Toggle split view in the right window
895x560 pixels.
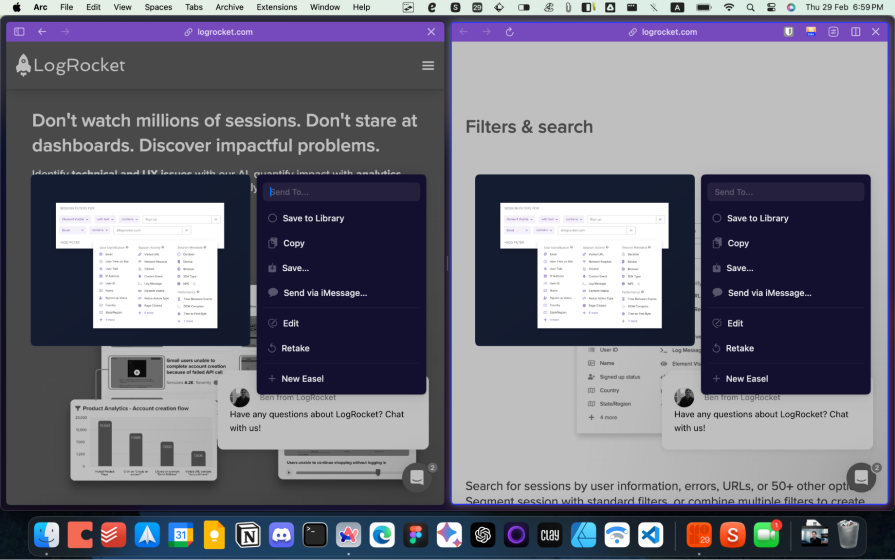[x=855, y=32]
